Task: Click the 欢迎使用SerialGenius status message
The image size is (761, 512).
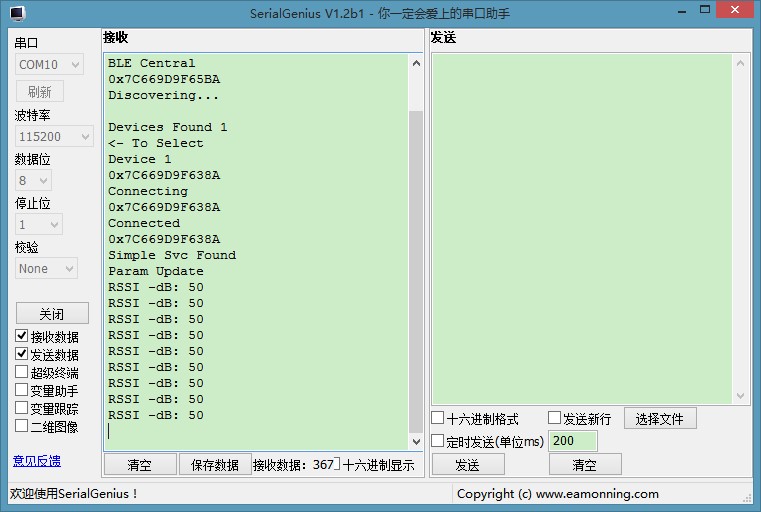Action: pyautogui.click(x=74, y=494)
